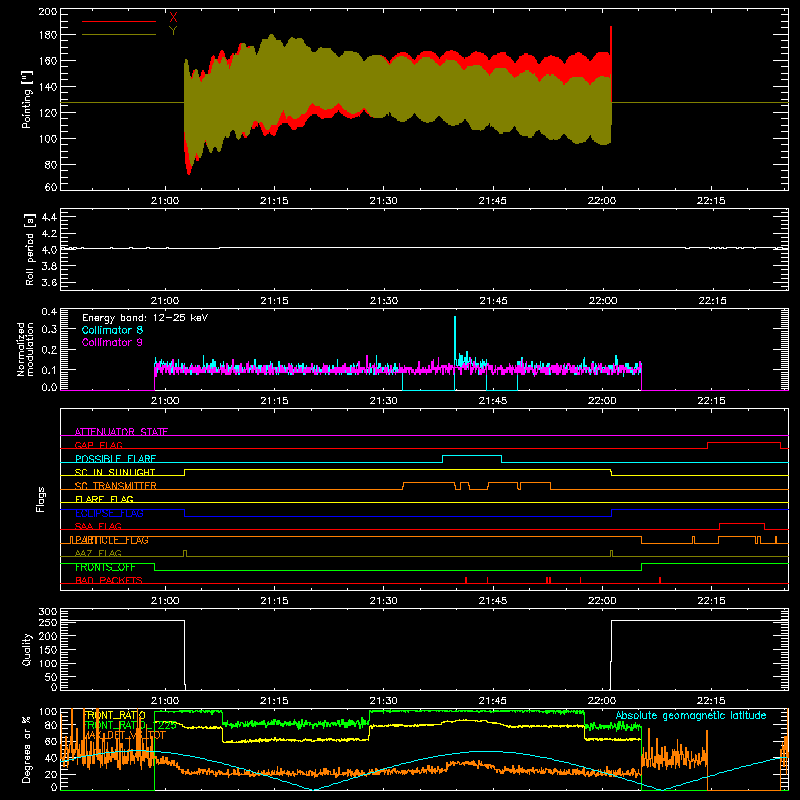Viewport: 800px width, 800px height.
Task: Click the Pointing ["] axis title
Action: click(27, 99)
